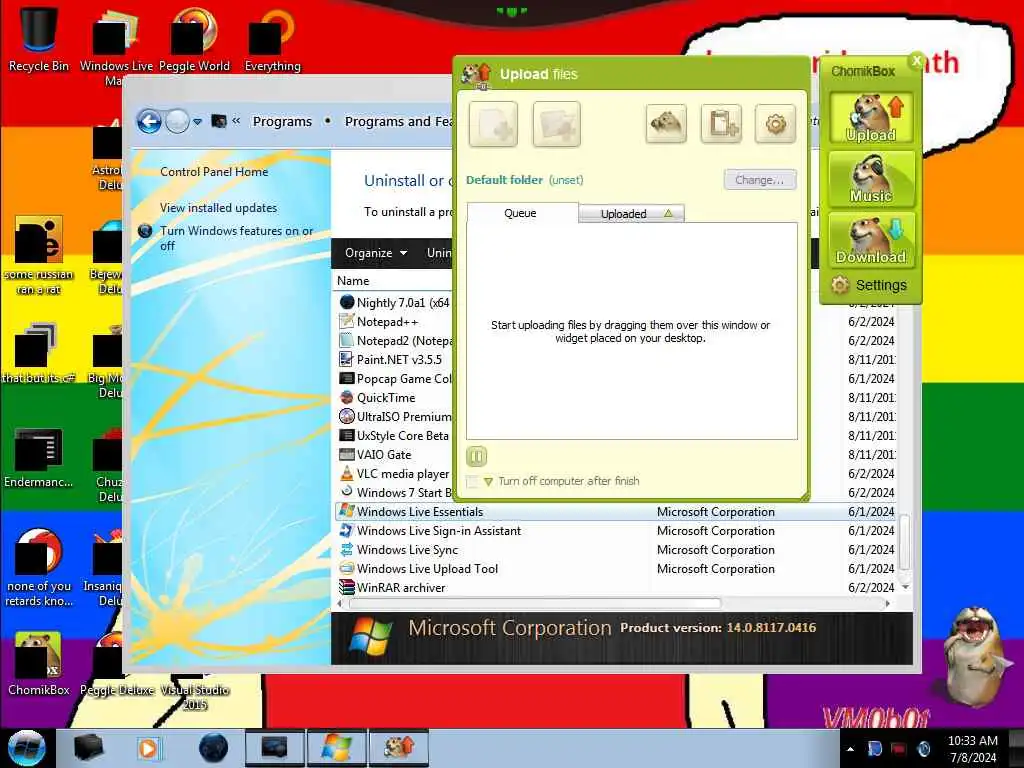Switch to the Uploaded tab
The image size is (1024, 768).
tap(631, 214)
